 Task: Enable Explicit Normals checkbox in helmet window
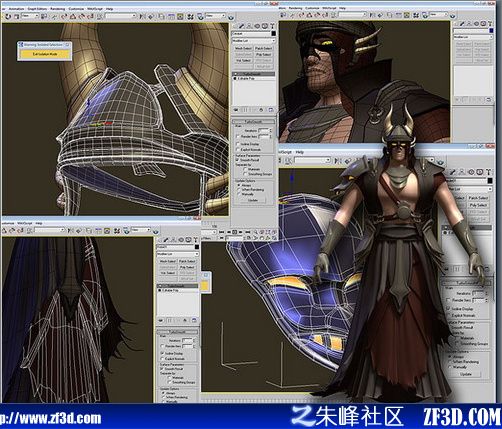point(238,150)
